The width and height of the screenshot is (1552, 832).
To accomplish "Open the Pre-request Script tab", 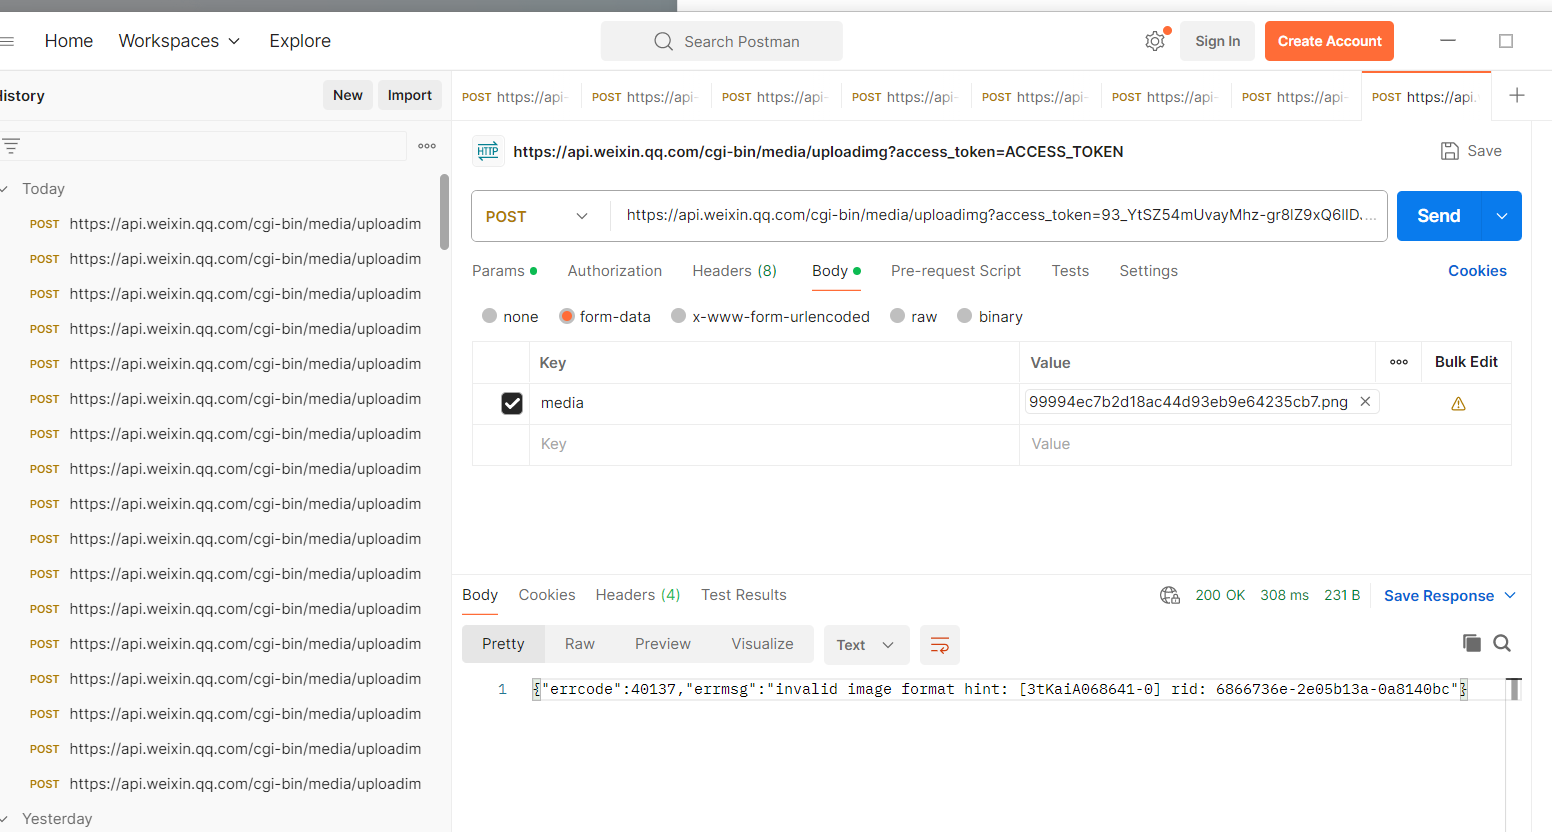I will pyautogui.click(x=956, y=271).
